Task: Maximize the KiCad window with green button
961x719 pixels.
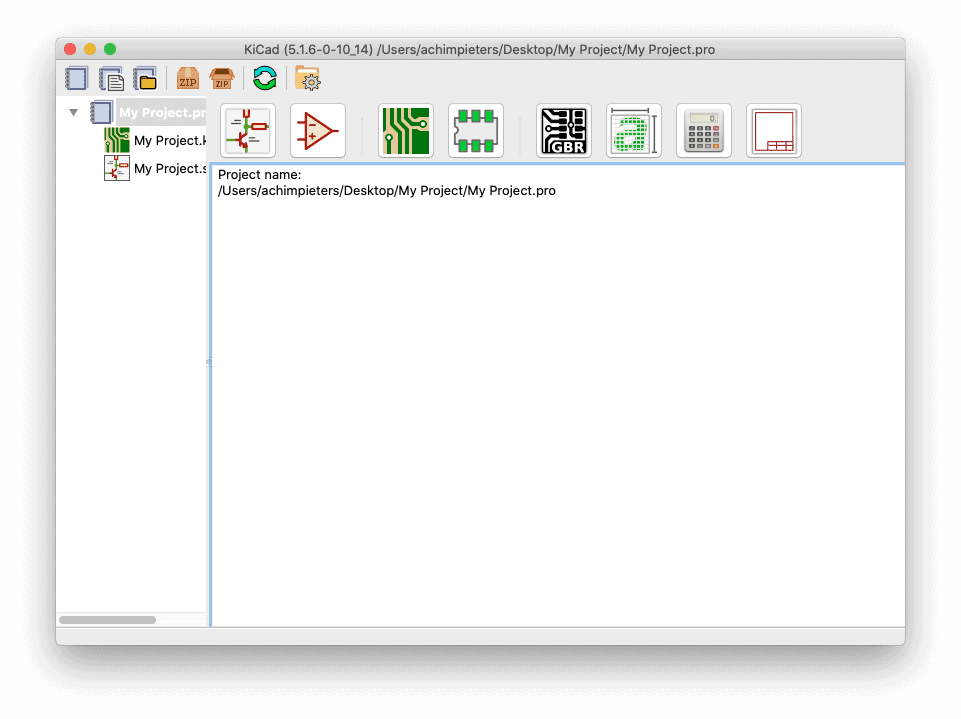Action: (110, 49)
